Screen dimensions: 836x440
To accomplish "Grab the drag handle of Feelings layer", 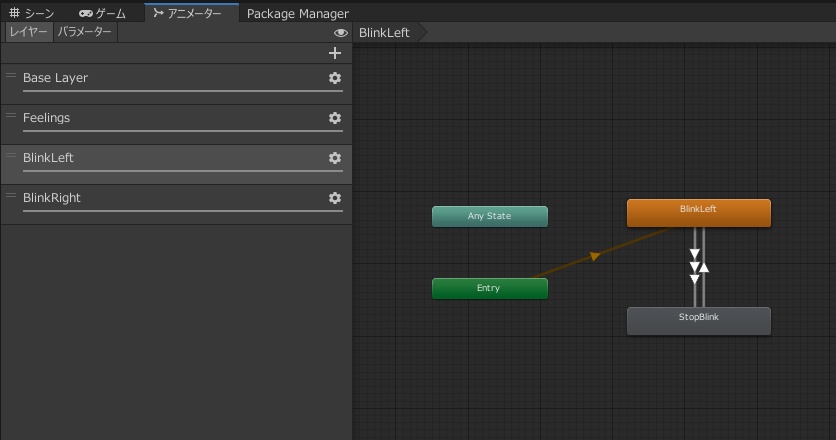I will [x=11, y=115].
